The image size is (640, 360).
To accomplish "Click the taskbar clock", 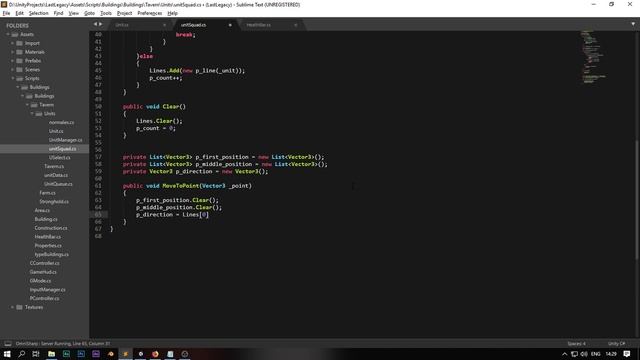I will click(x=611, y=354).
